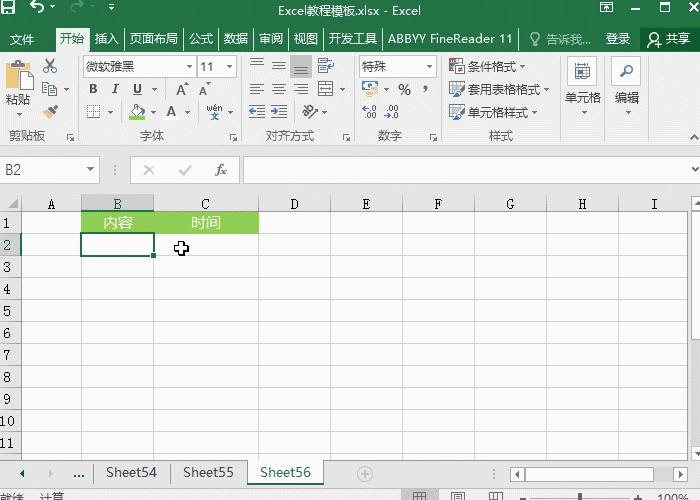The height and width of the screenshot is (500, 700).
Task: Toggle Bold formatting
Action: [93, 89]
